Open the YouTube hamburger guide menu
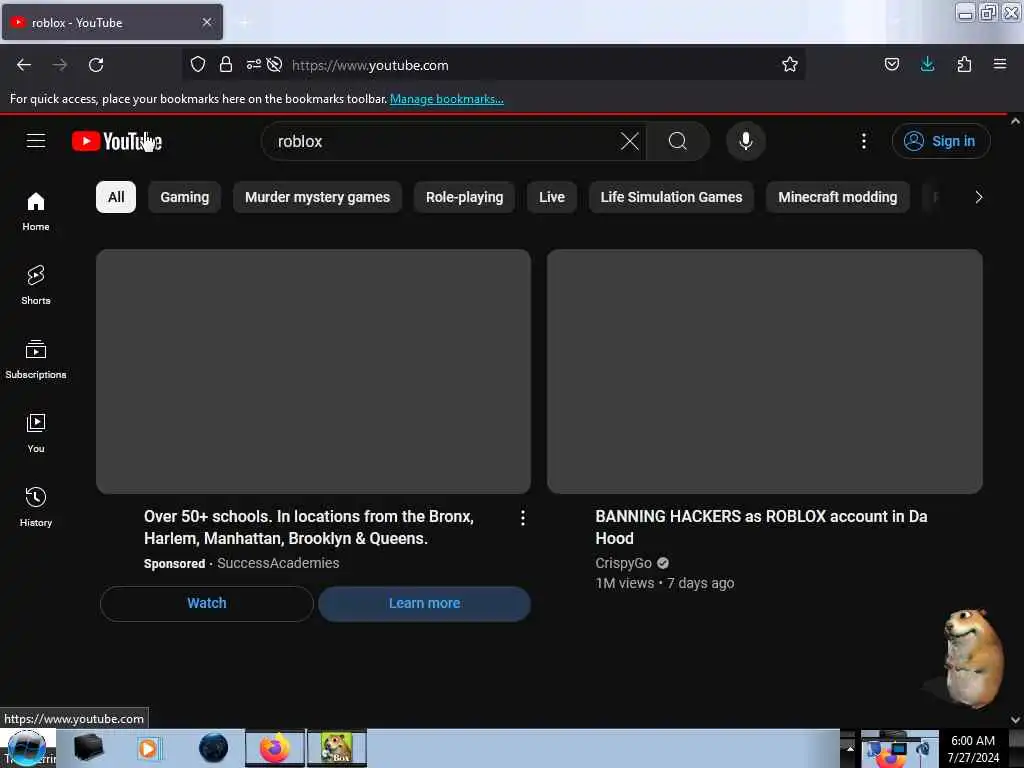 pos(36,141)
